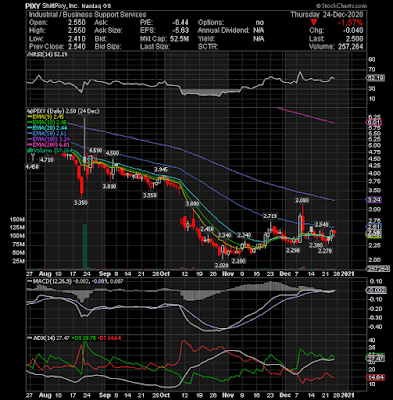Screen dimensions: 393x400
Task: Click the PIXY (Daily) 2.50 (24 Dec) legend
Action: 64,111
